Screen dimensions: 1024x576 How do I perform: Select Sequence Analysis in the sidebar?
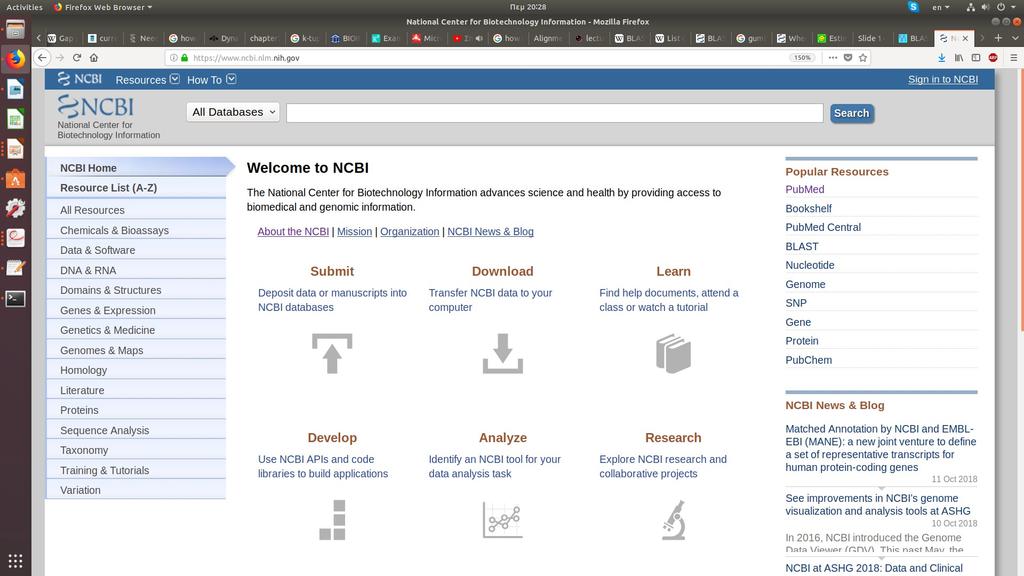point(136,430)
